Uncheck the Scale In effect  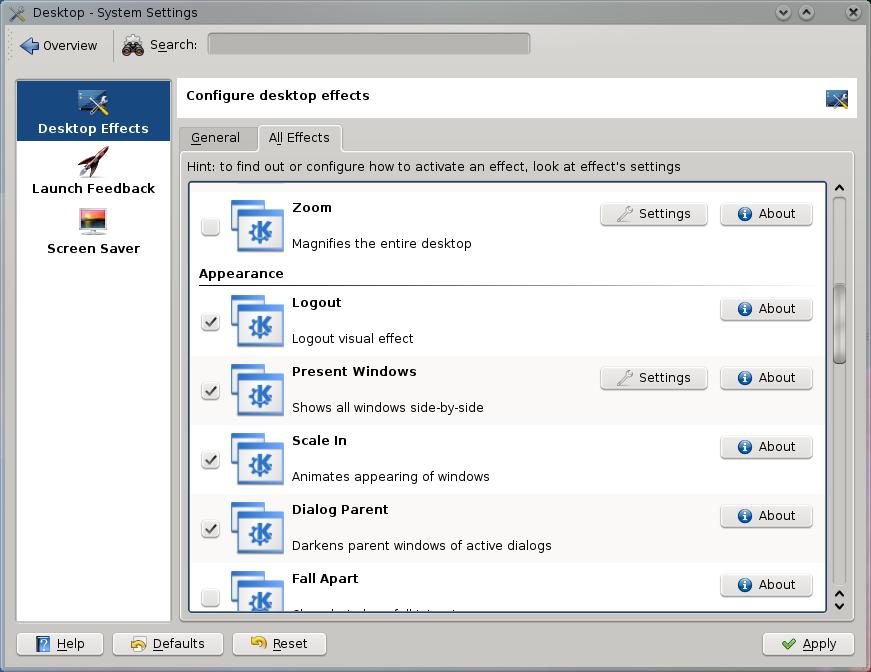210,460
